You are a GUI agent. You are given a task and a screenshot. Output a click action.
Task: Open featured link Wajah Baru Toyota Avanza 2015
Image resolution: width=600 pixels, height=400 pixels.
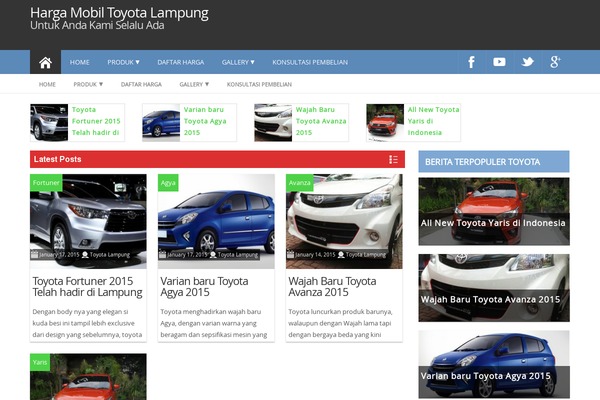point(321,121)
